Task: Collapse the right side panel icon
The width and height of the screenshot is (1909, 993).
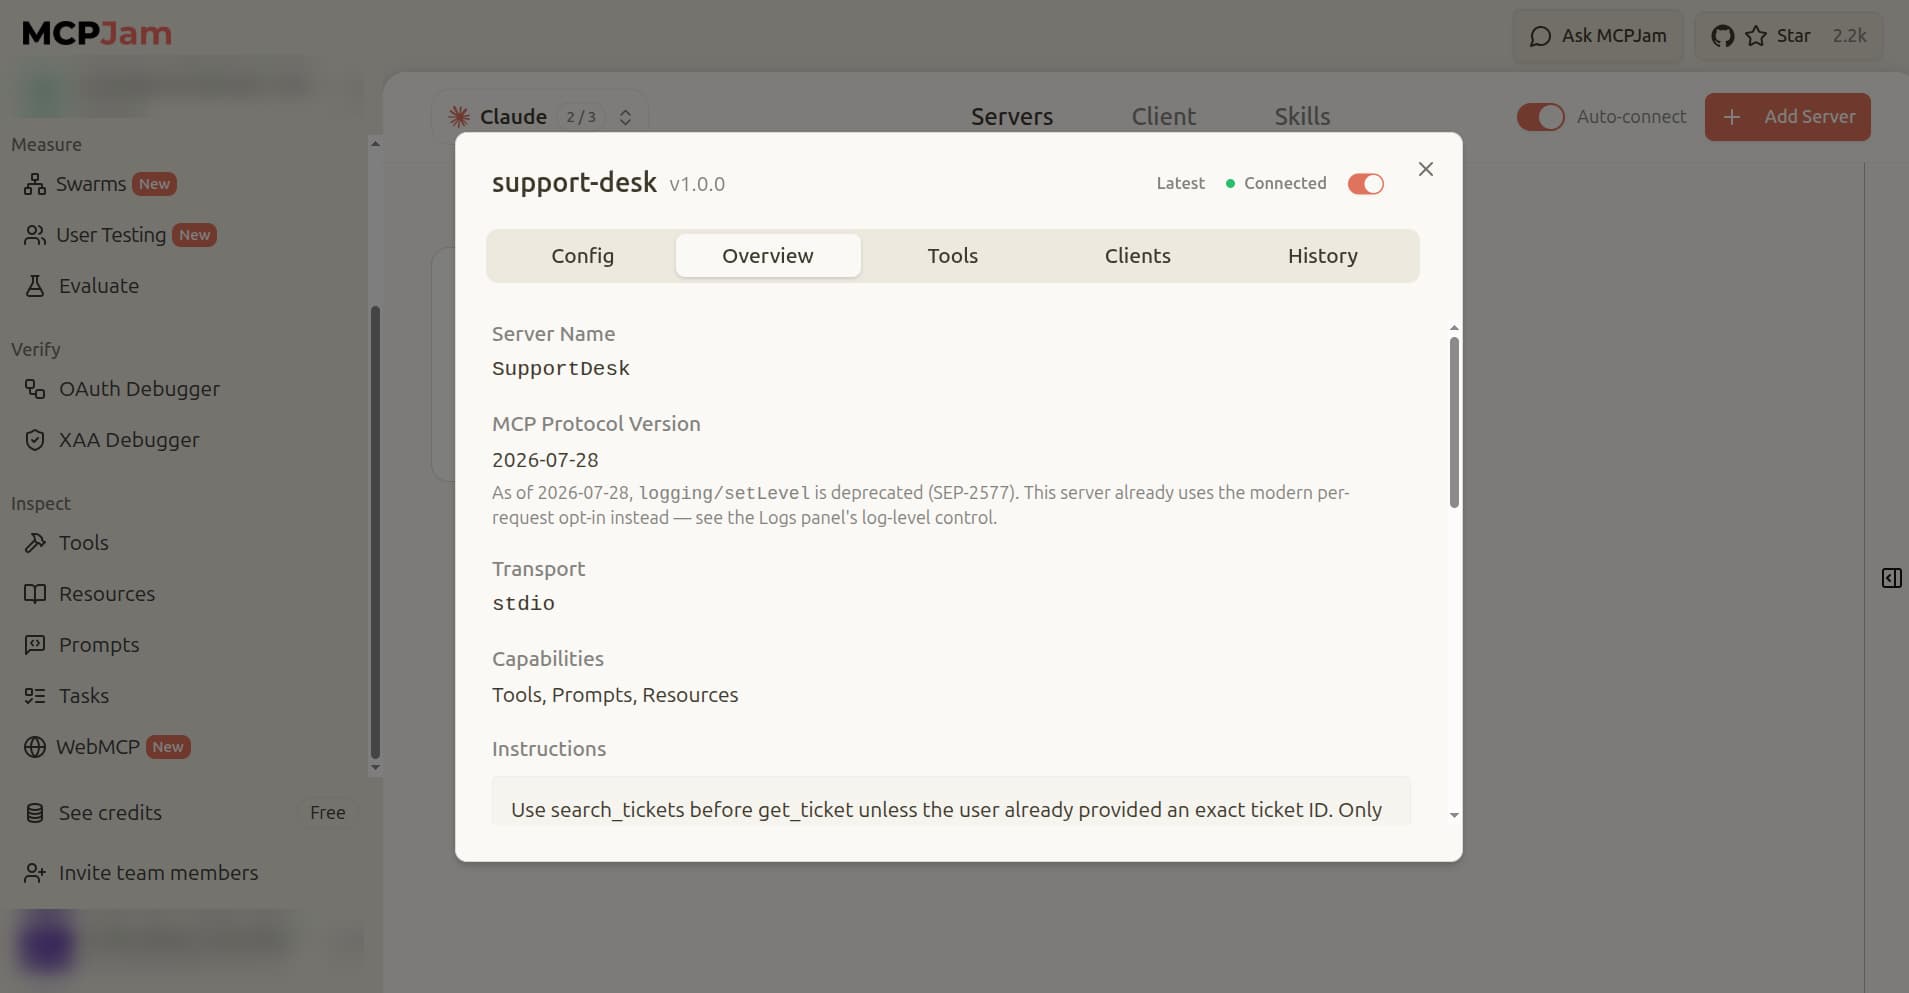Action: [x=1891, y=578]
